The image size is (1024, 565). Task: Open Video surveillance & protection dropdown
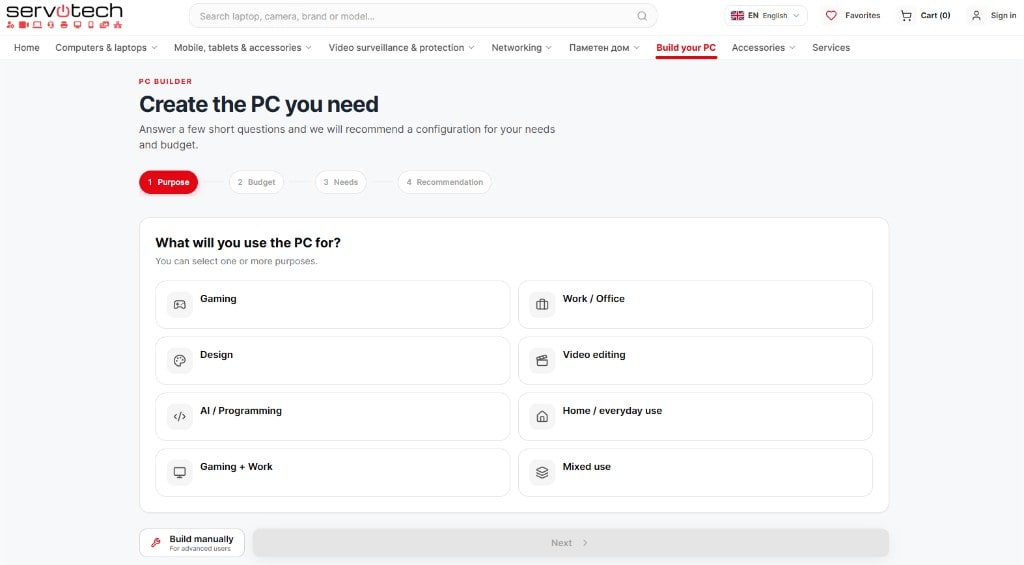[402, 48]
